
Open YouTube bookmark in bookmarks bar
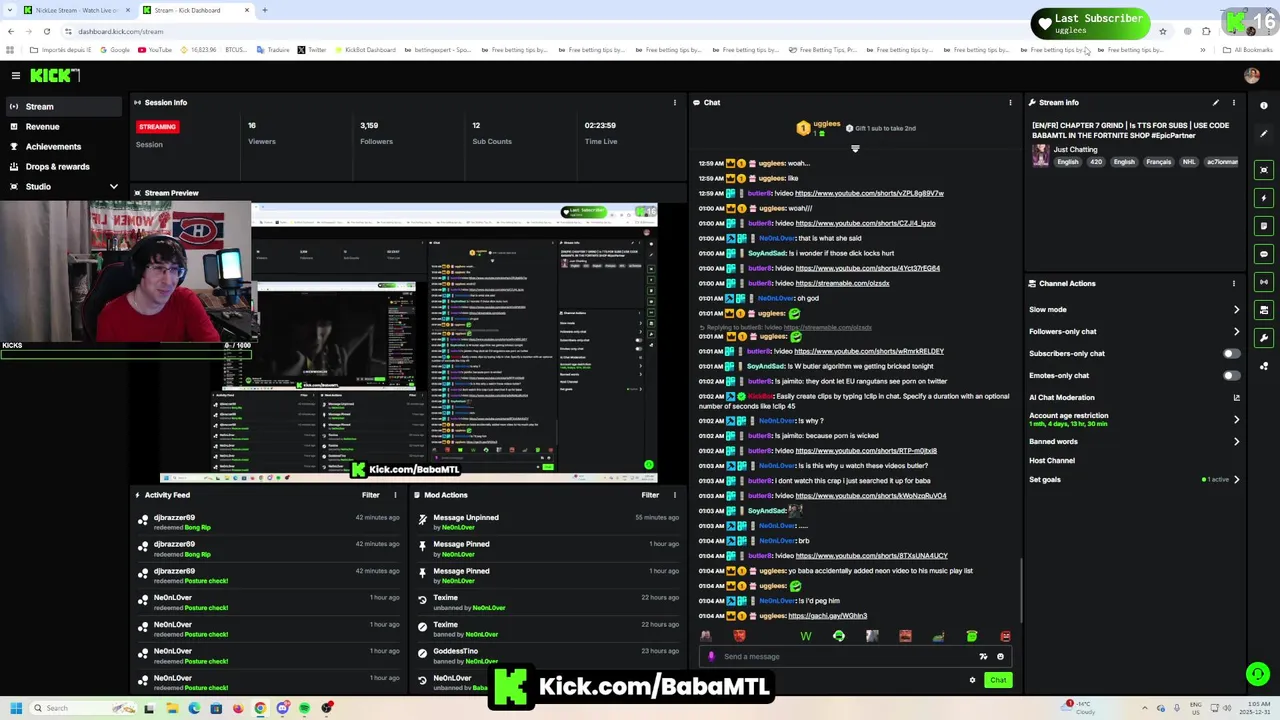pyautogui.click(x=155, y=50)
